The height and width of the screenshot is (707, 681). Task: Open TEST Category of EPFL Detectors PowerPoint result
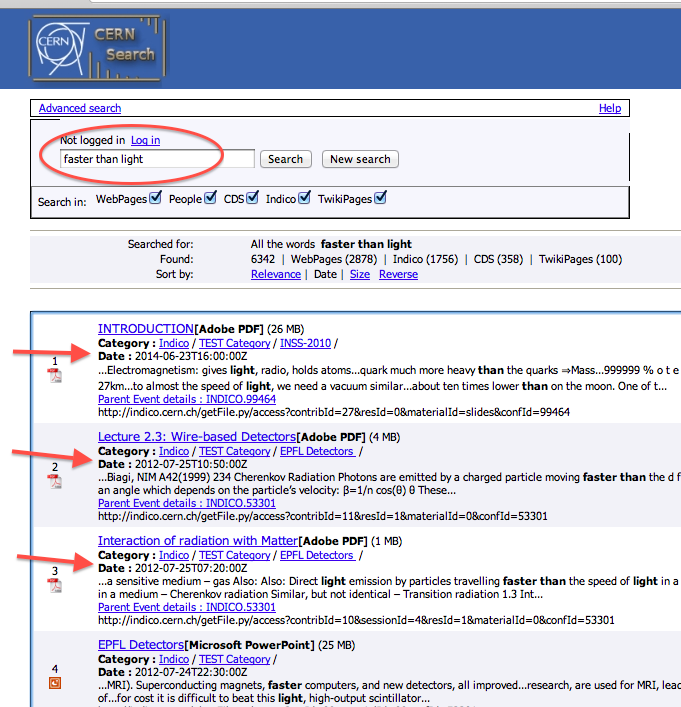coord(235,659)
